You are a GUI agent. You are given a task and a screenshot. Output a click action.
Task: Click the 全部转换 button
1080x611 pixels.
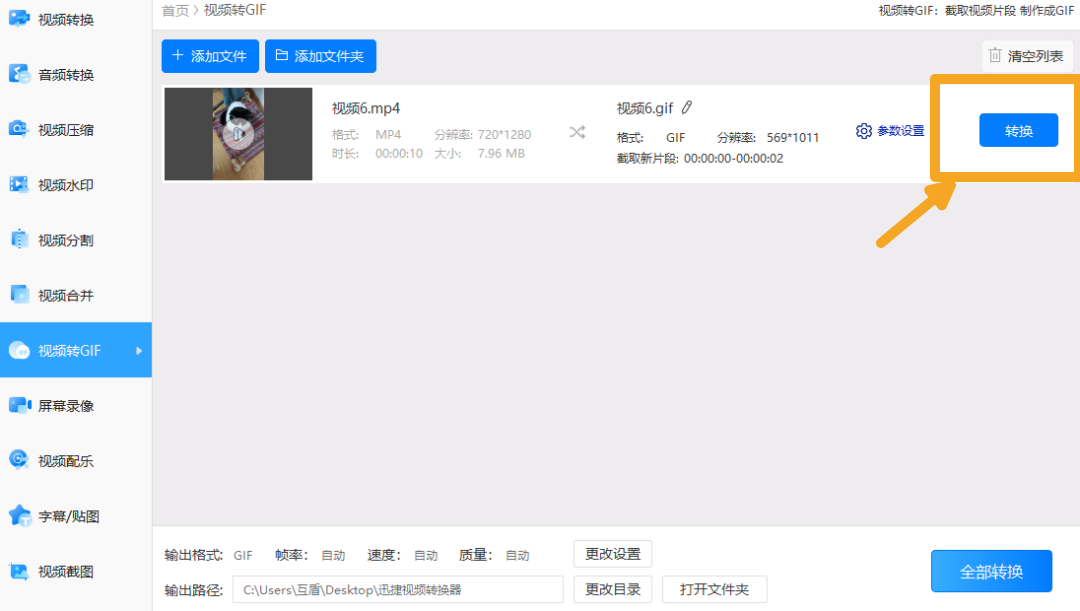pos(991,571)
